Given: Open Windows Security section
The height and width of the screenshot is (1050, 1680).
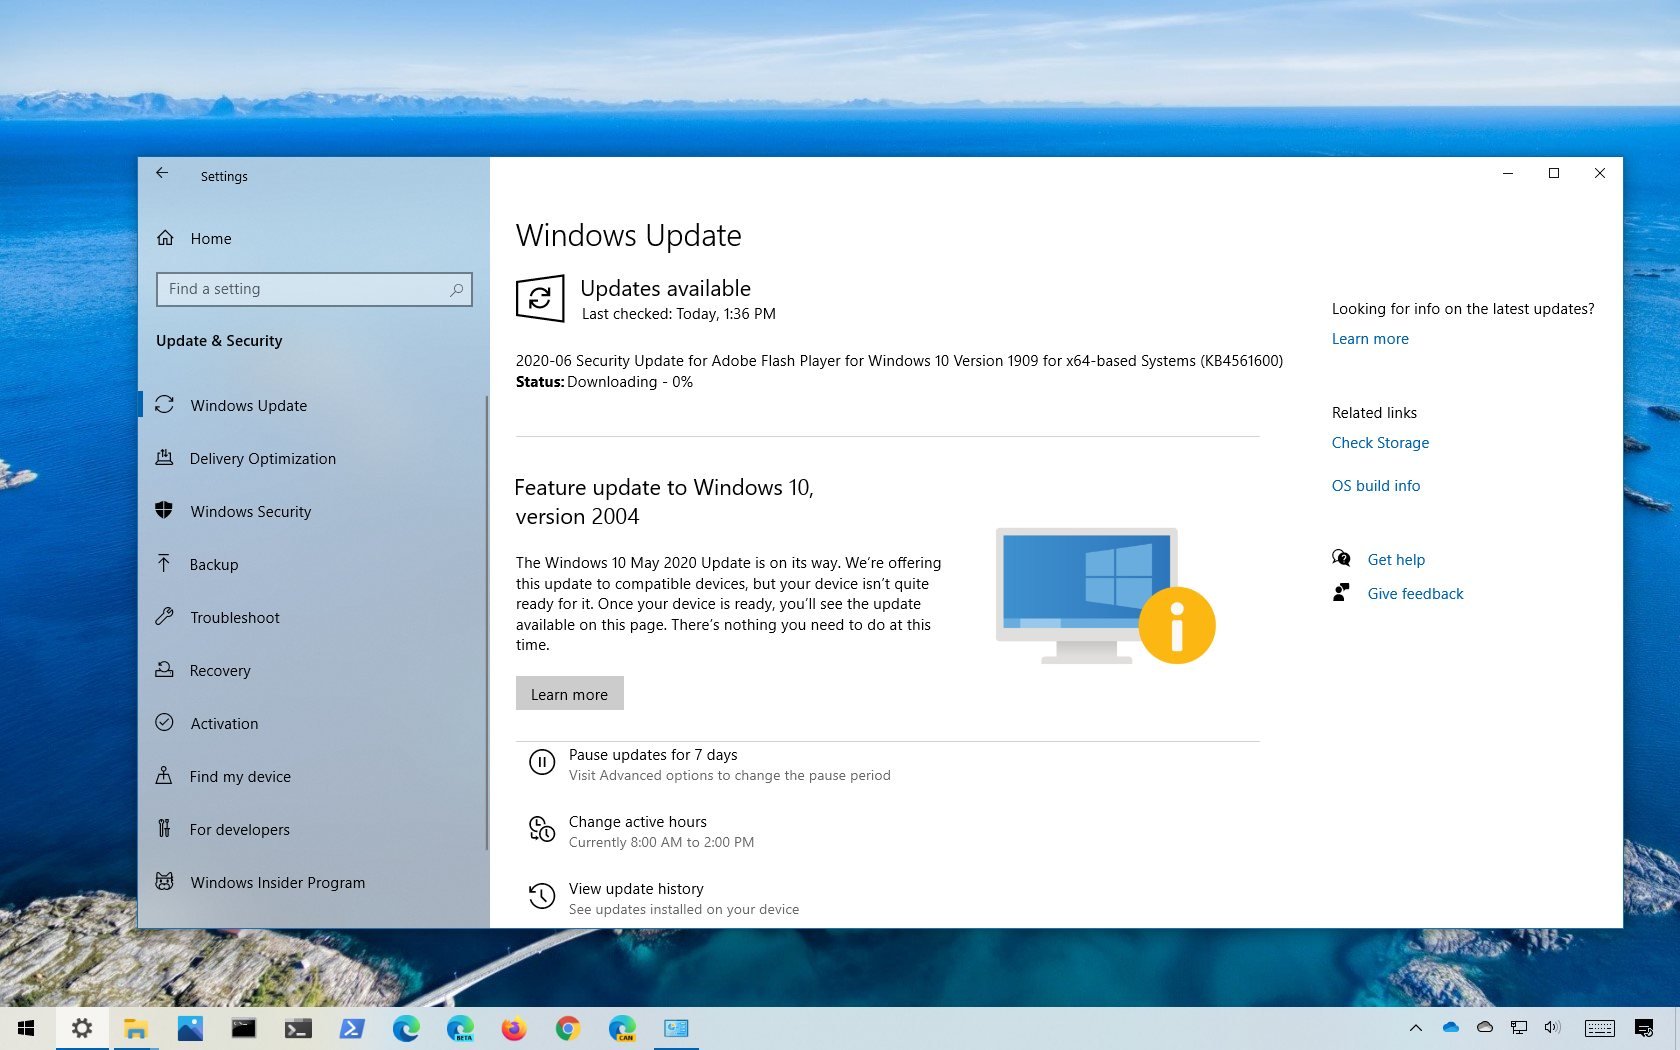Looking at the screenshot, I should (x=250, y=512).
